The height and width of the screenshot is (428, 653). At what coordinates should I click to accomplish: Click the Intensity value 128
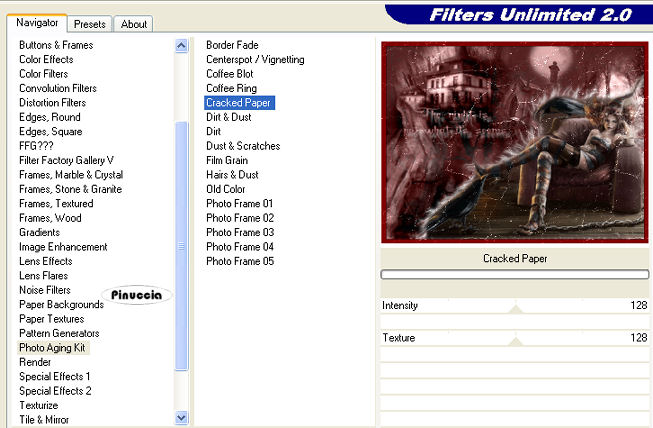pos(638,305)
